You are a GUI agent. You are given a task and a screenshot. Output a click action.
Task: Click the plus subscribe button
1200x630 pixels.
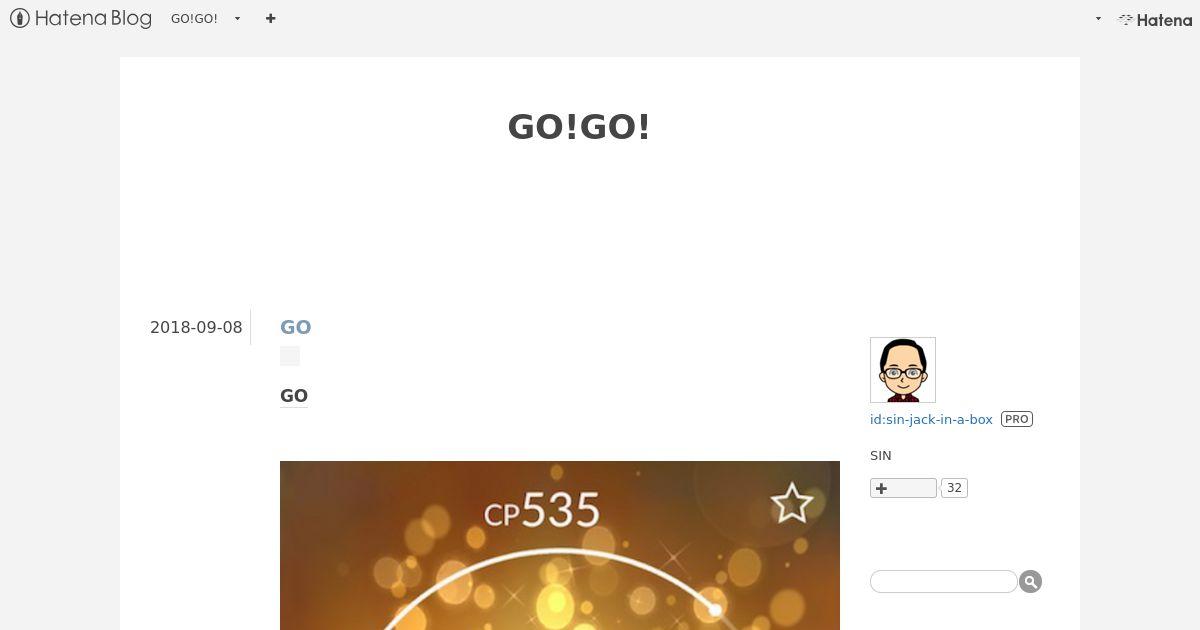(903, 488)
